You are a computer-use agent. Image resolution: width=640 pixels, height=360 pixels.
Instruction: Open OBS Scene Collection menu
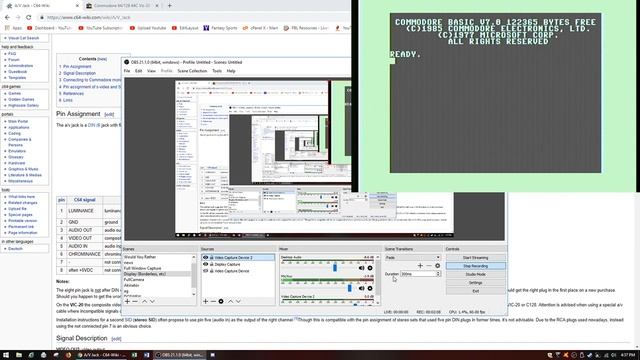192,71
